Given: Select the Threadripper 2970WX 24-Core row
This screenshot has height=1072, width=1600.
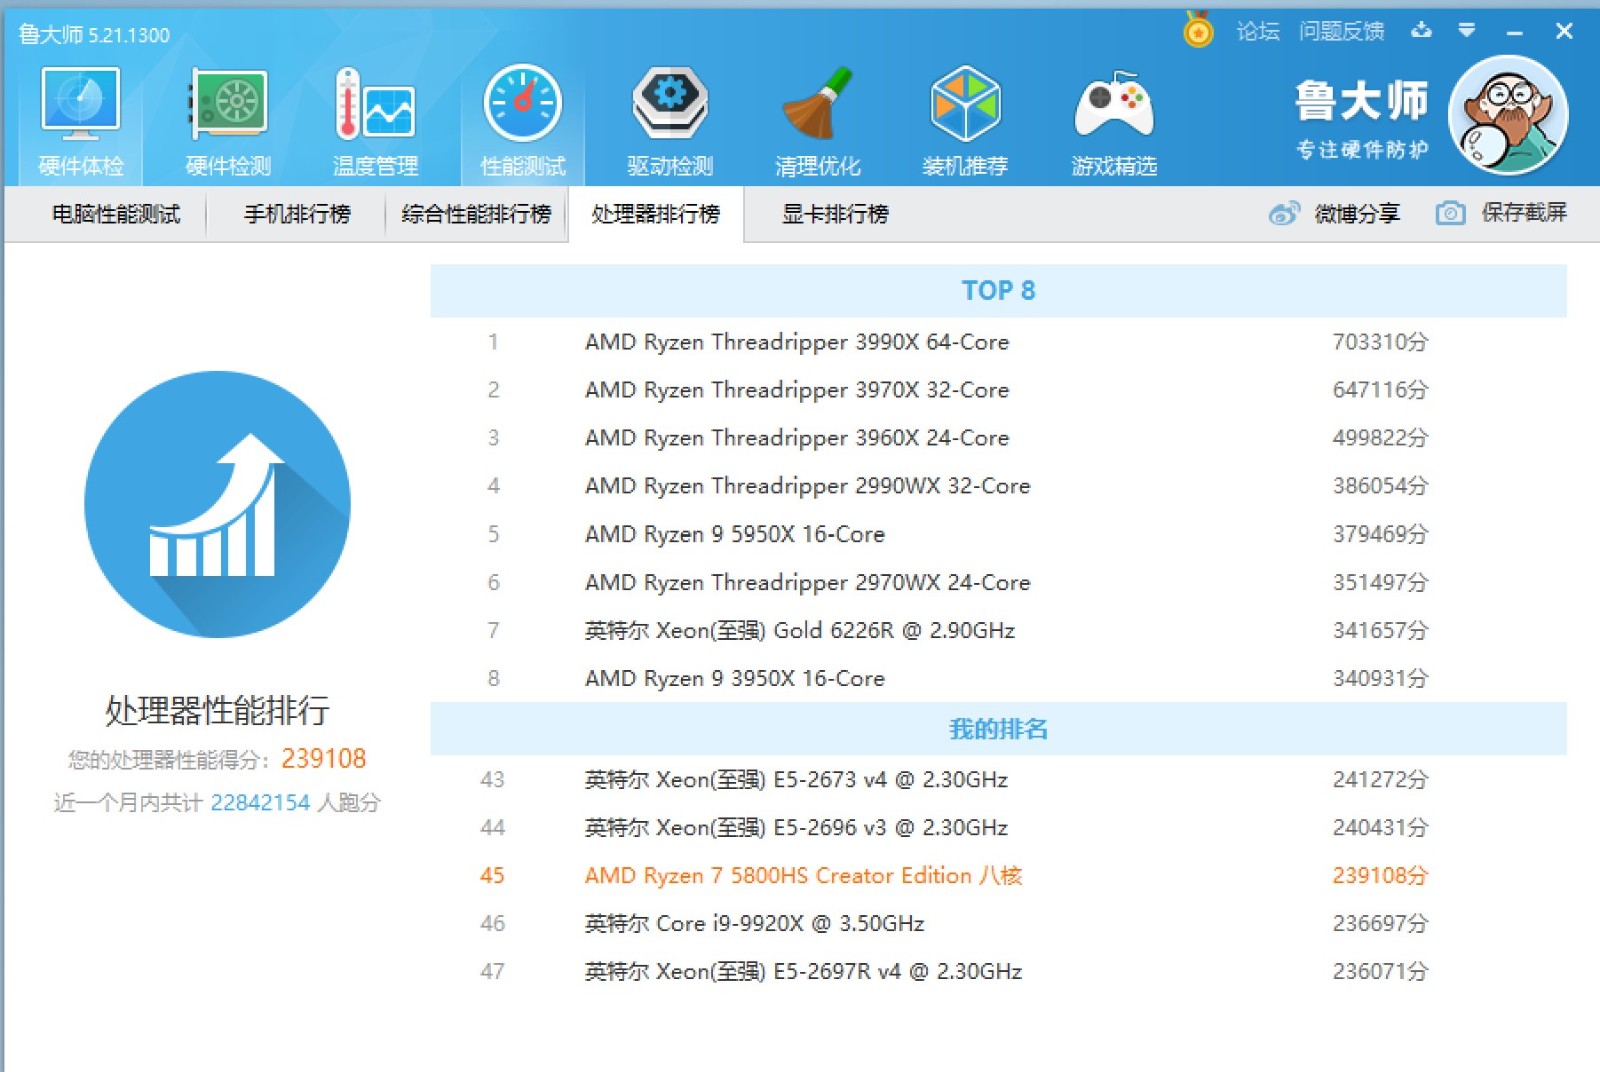Looking at the screenshot, I should [998, 582].
